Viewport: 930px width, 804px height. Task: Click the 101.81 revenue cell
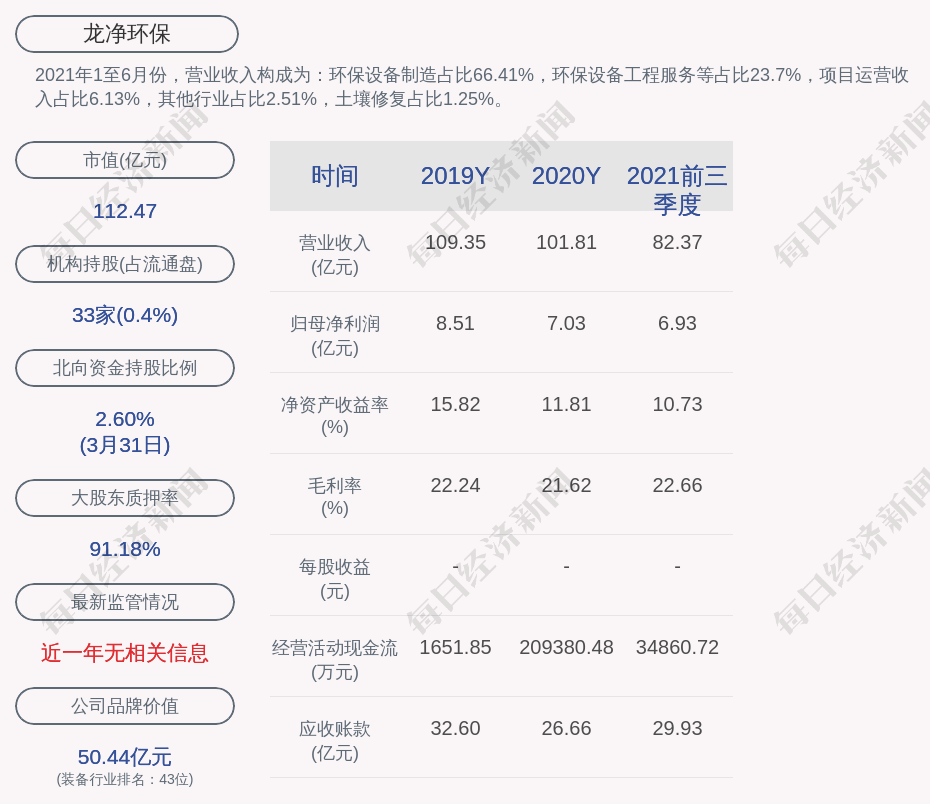pyautogui.click(x=566, y=243)
